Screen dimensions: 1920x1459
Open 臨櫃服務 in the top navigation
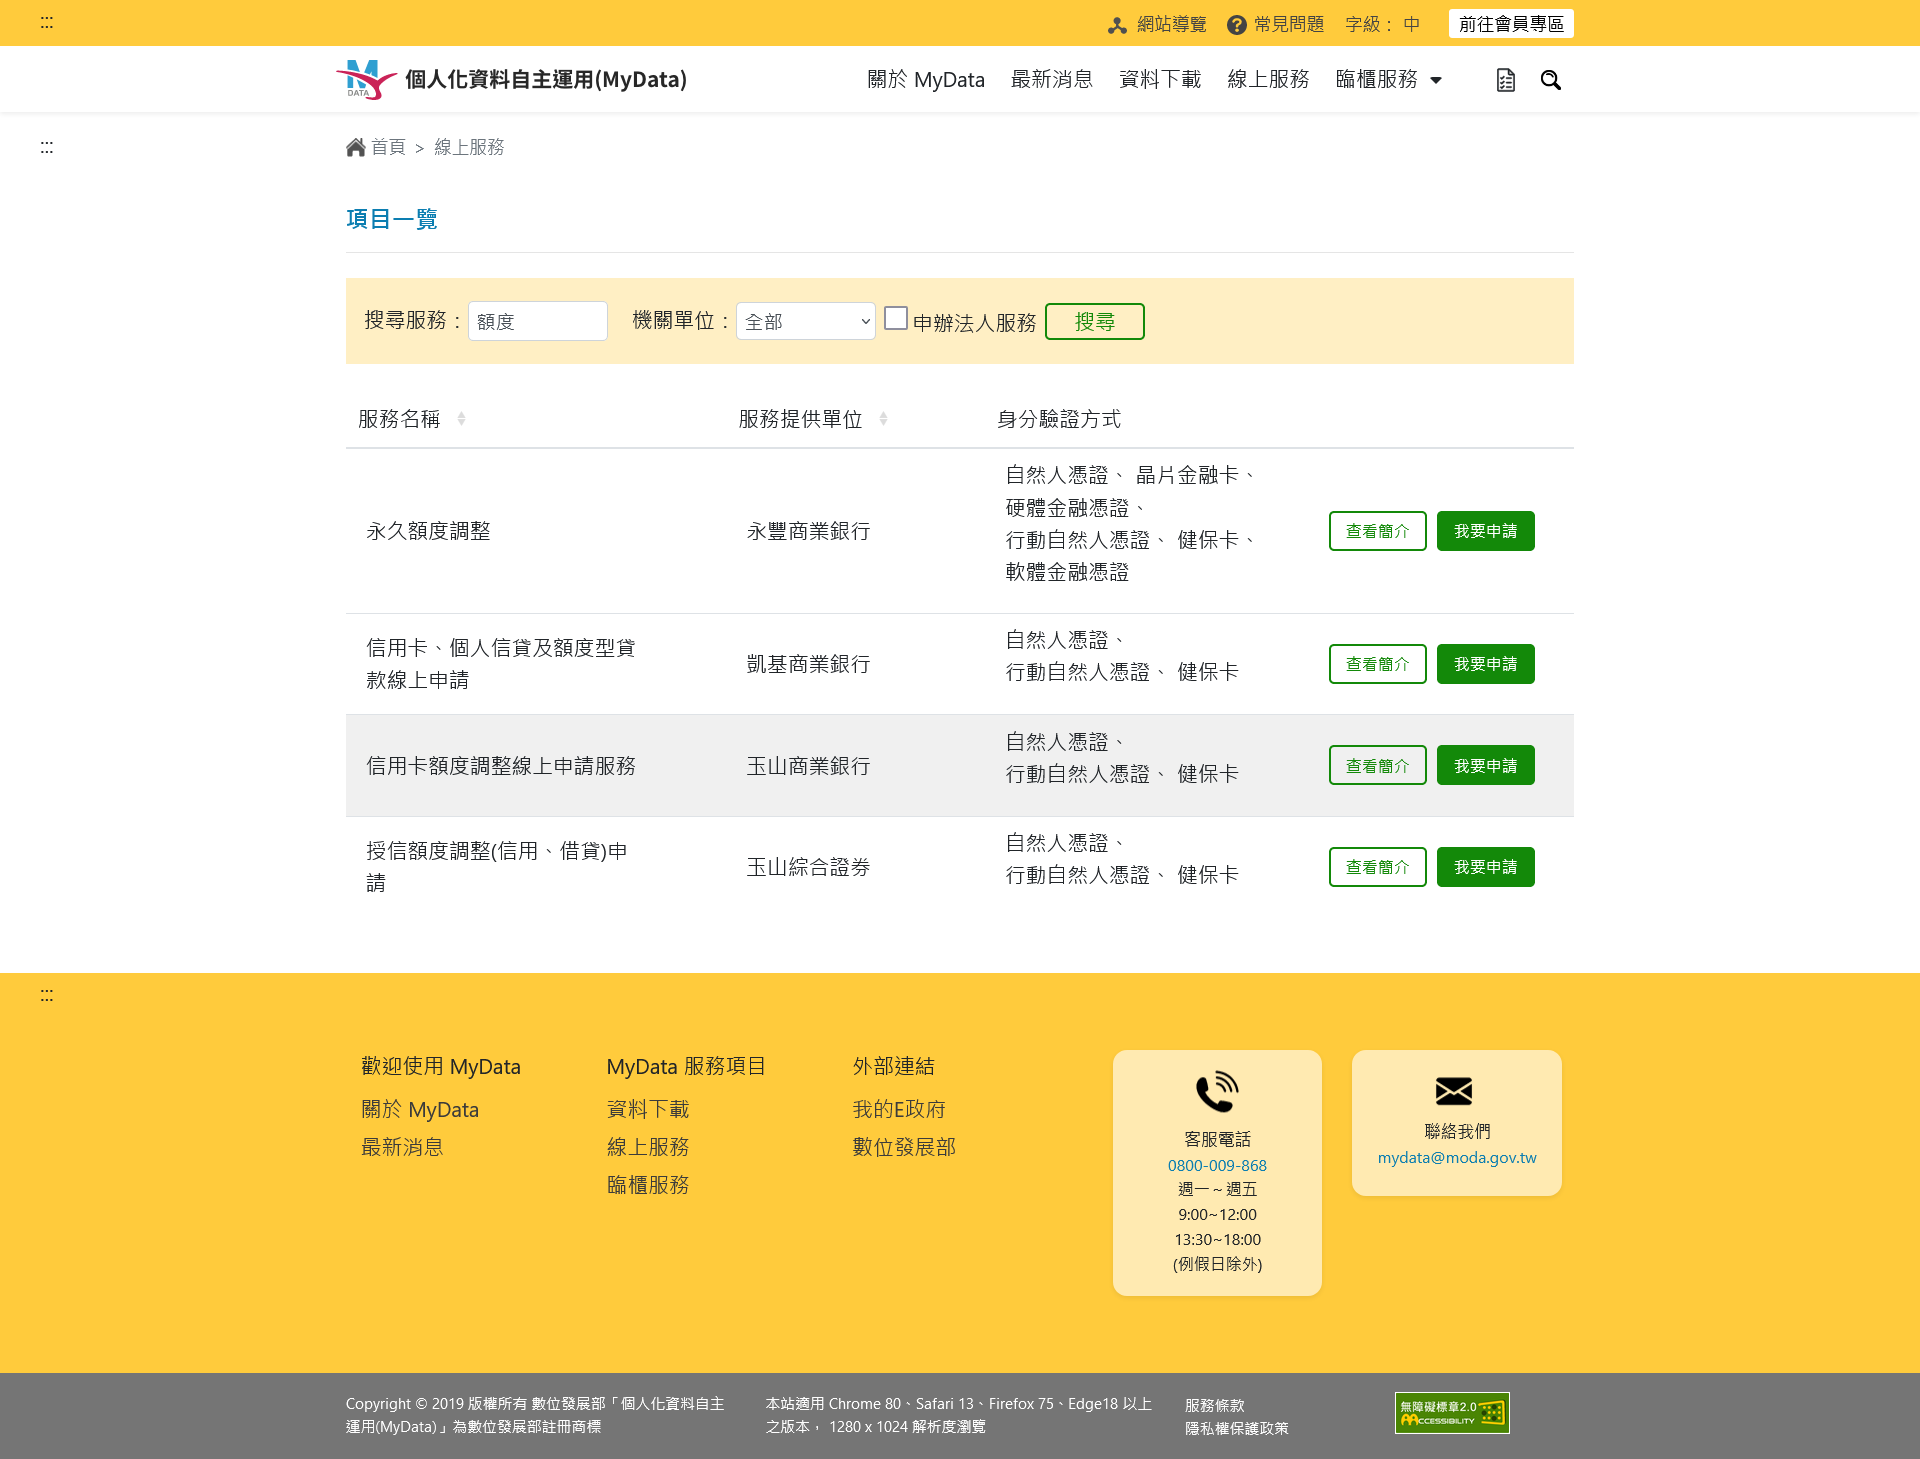point(1377,79)
